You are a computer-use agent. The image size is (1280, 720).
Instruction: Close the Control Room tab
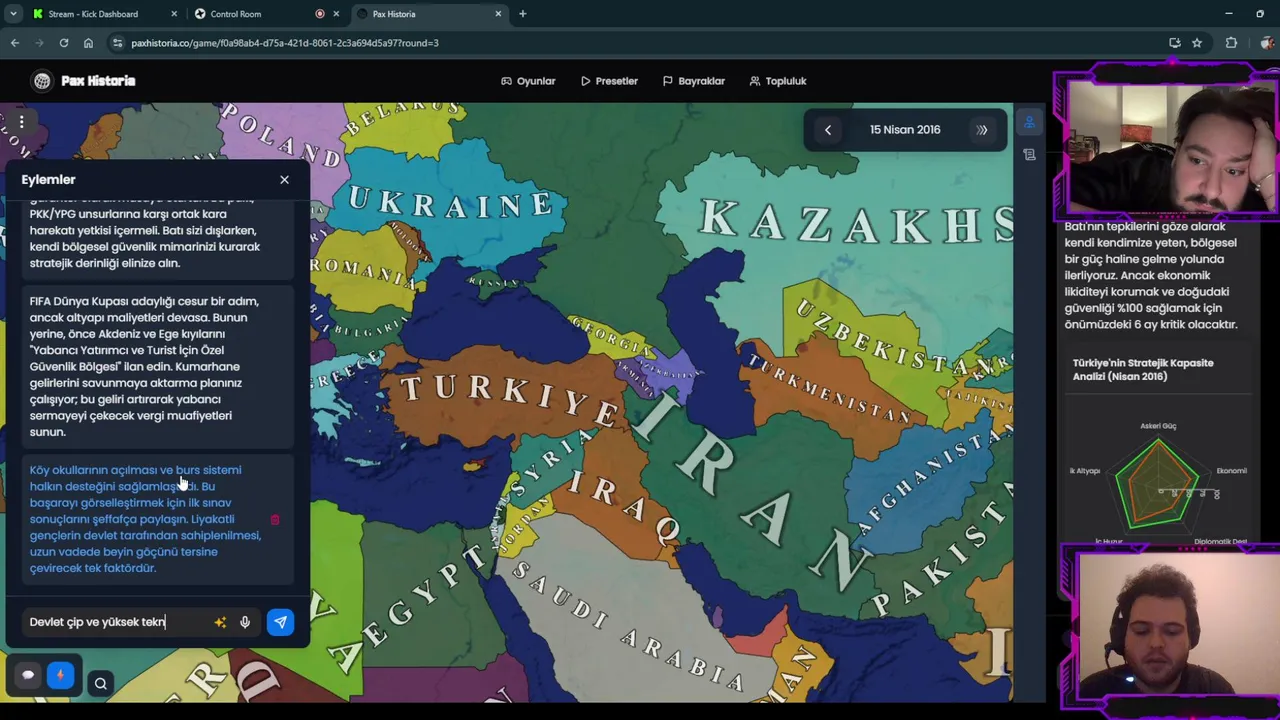coord(336,14)
